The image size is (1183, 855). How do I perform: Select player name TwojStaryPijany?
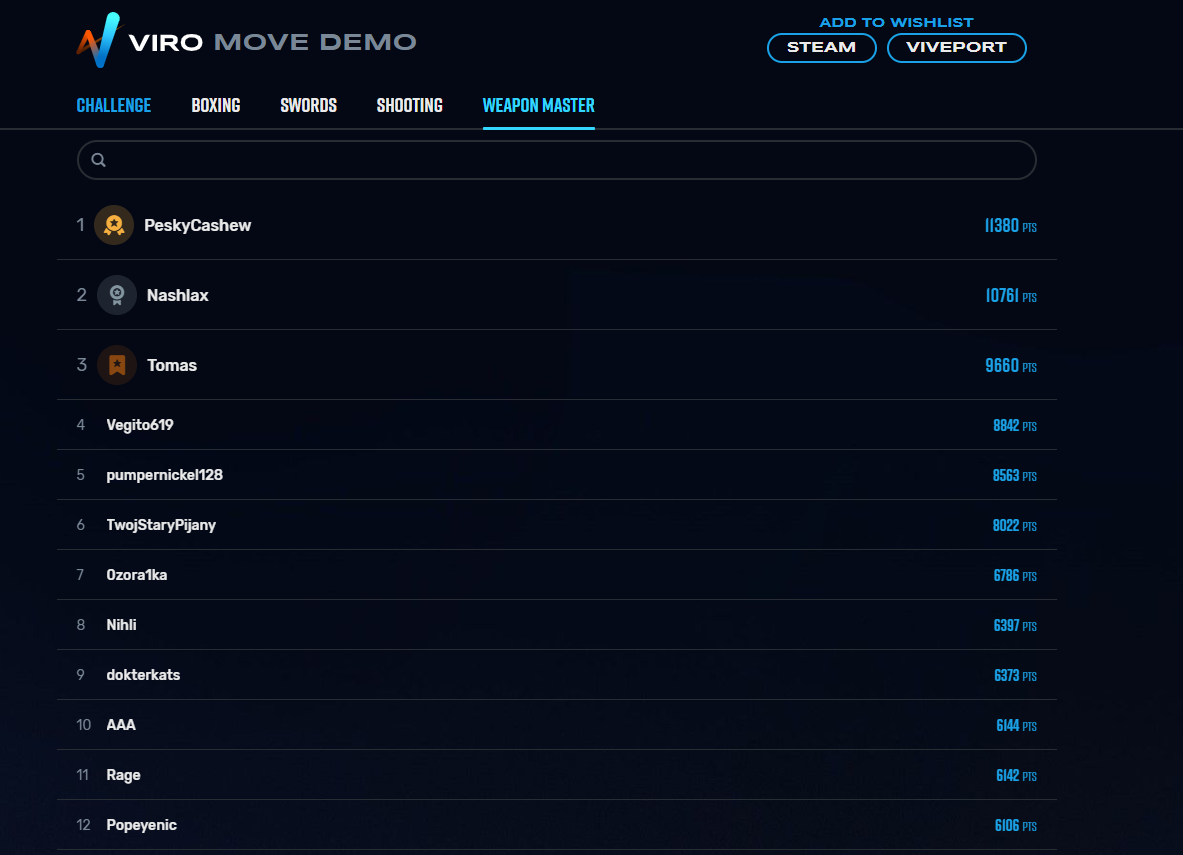pos(161,525)
